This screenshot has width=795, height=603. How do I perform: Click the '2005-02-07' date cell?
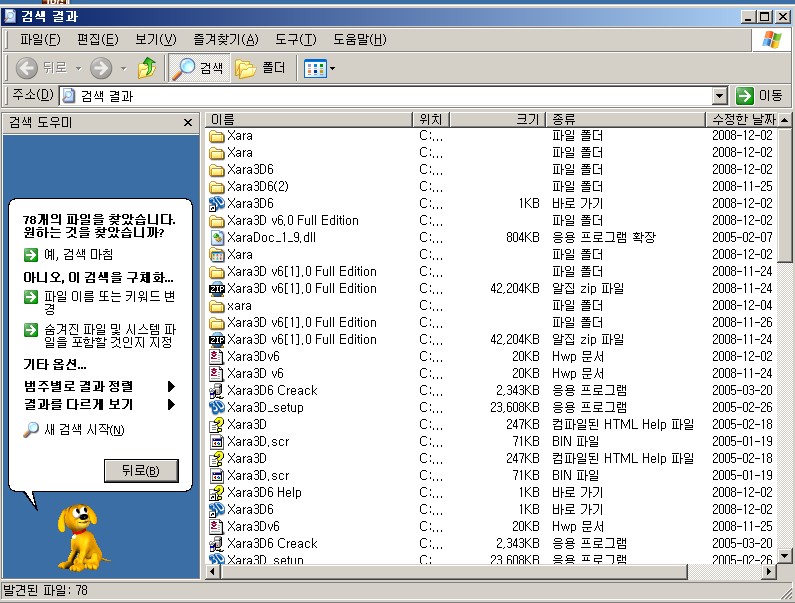click(742, 237)
